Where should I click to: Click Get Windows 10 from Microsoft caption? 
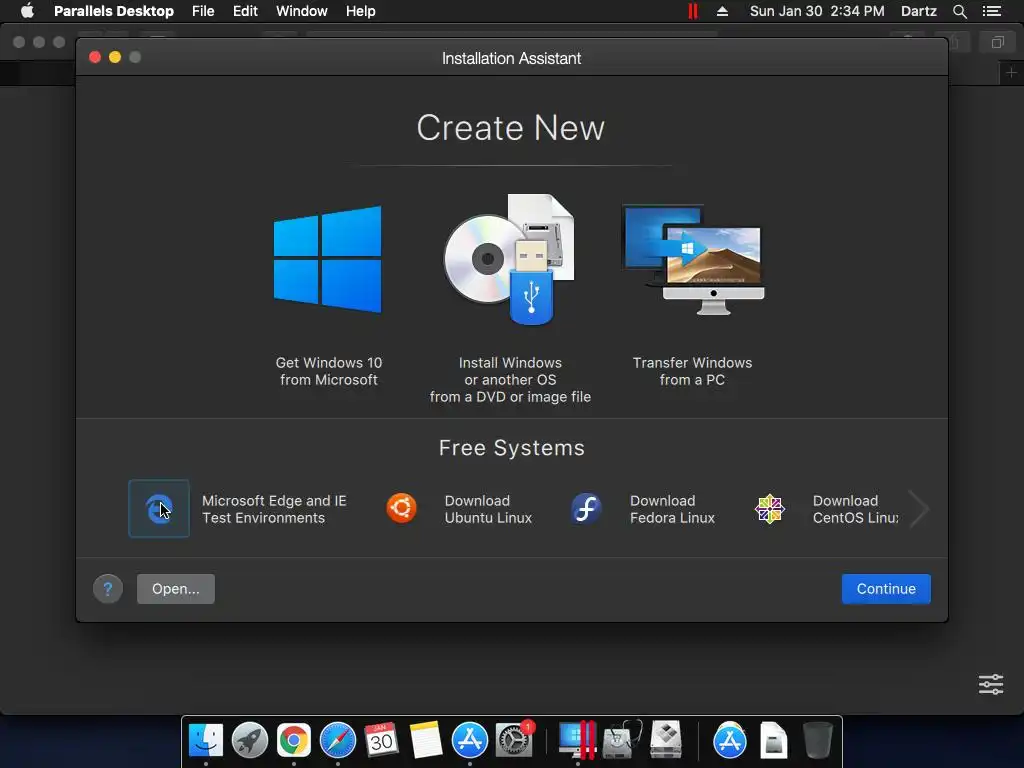328,371
